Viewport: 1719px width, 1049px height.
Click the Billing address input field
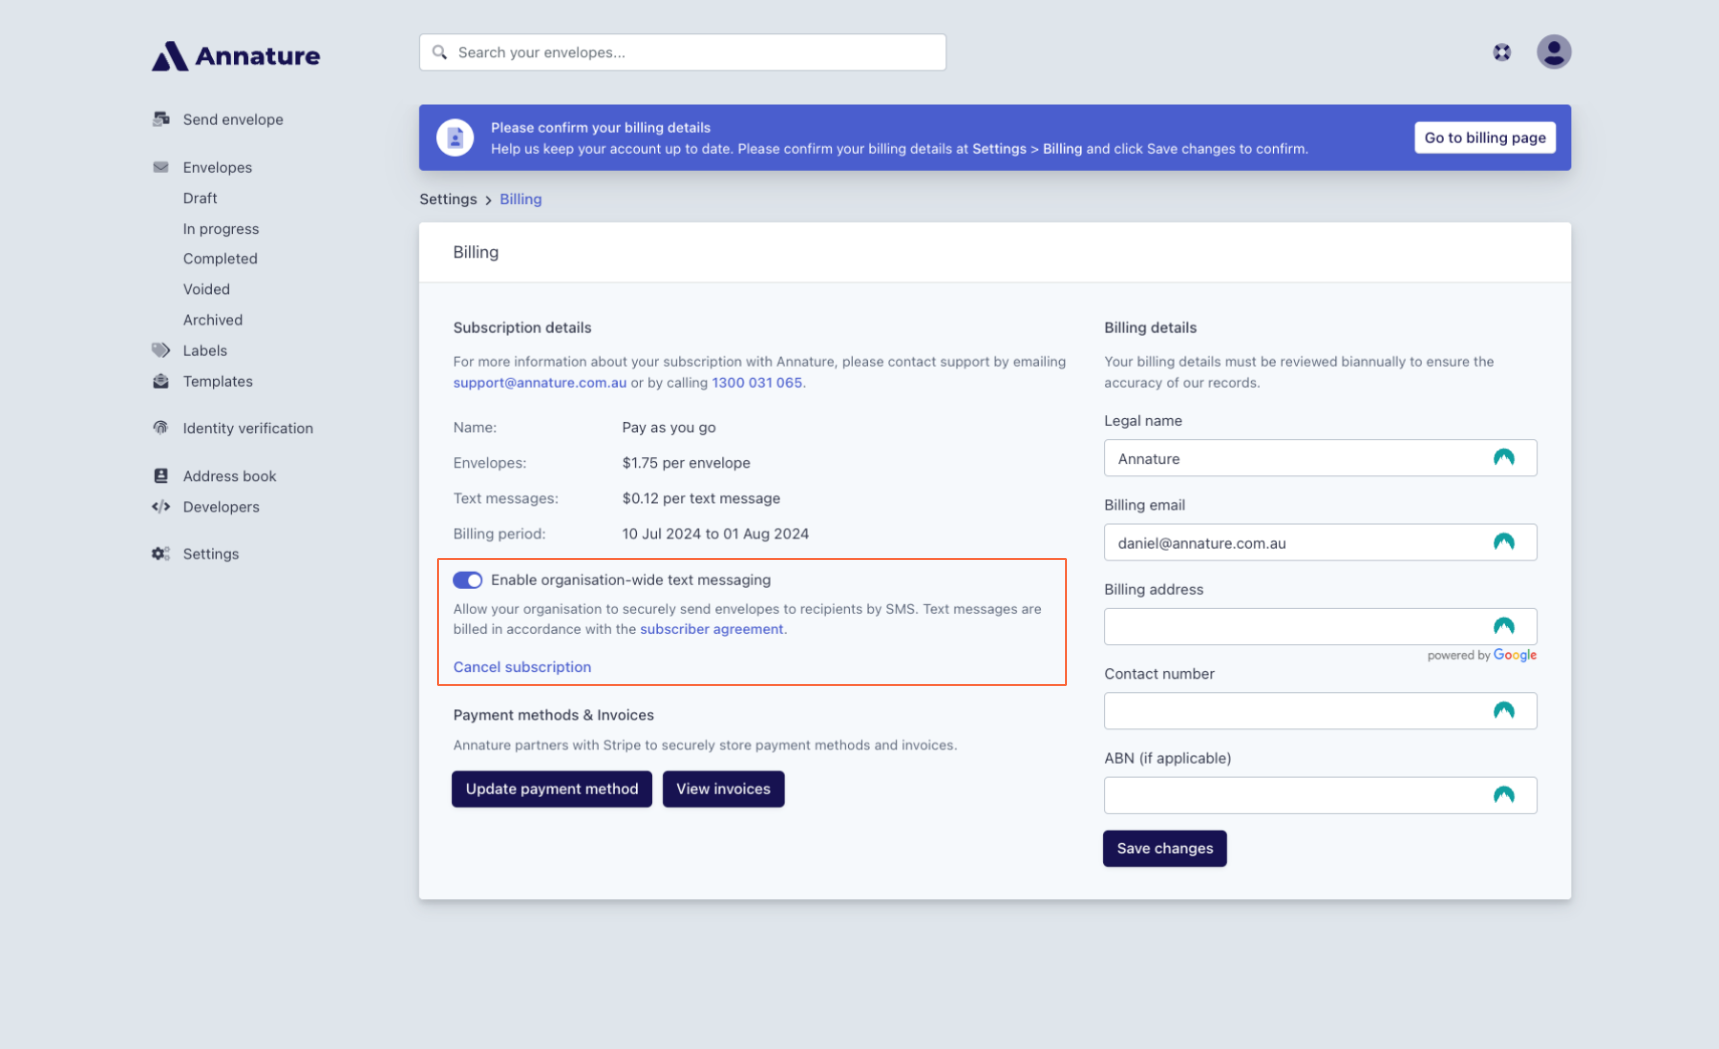click(x=1320, y=627)
